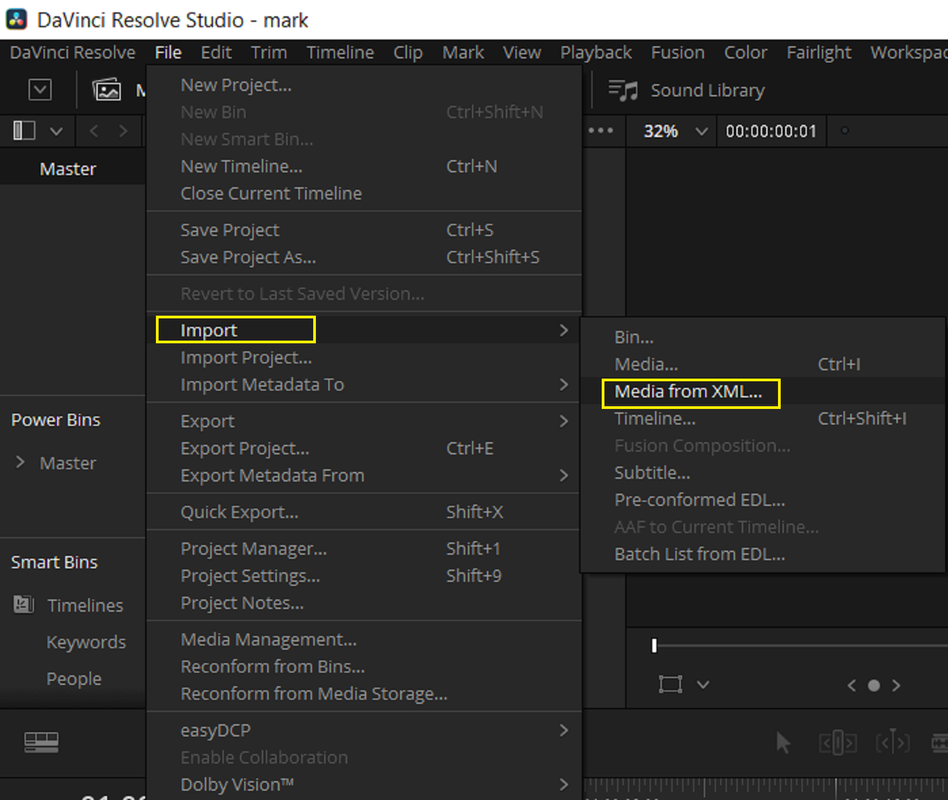Open the Fusion menu

pos(678,53)
